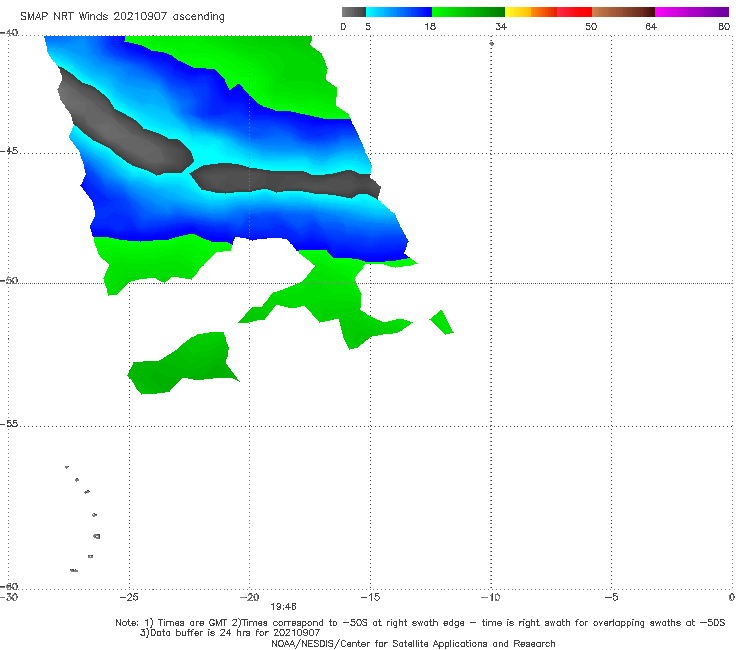Click the note line starting "Note: 1) Times are GMT"
This screenshot has width=740, height=650.
(x=420, y=623)
